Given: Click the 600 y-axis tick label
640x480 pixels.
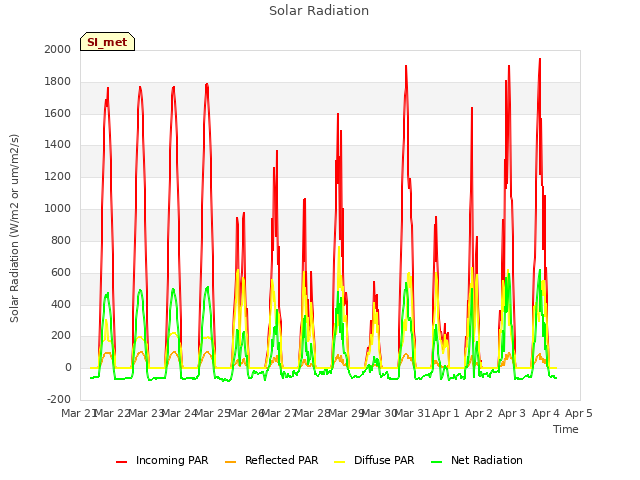Looking at the screenshot, I should pos(61,272).
